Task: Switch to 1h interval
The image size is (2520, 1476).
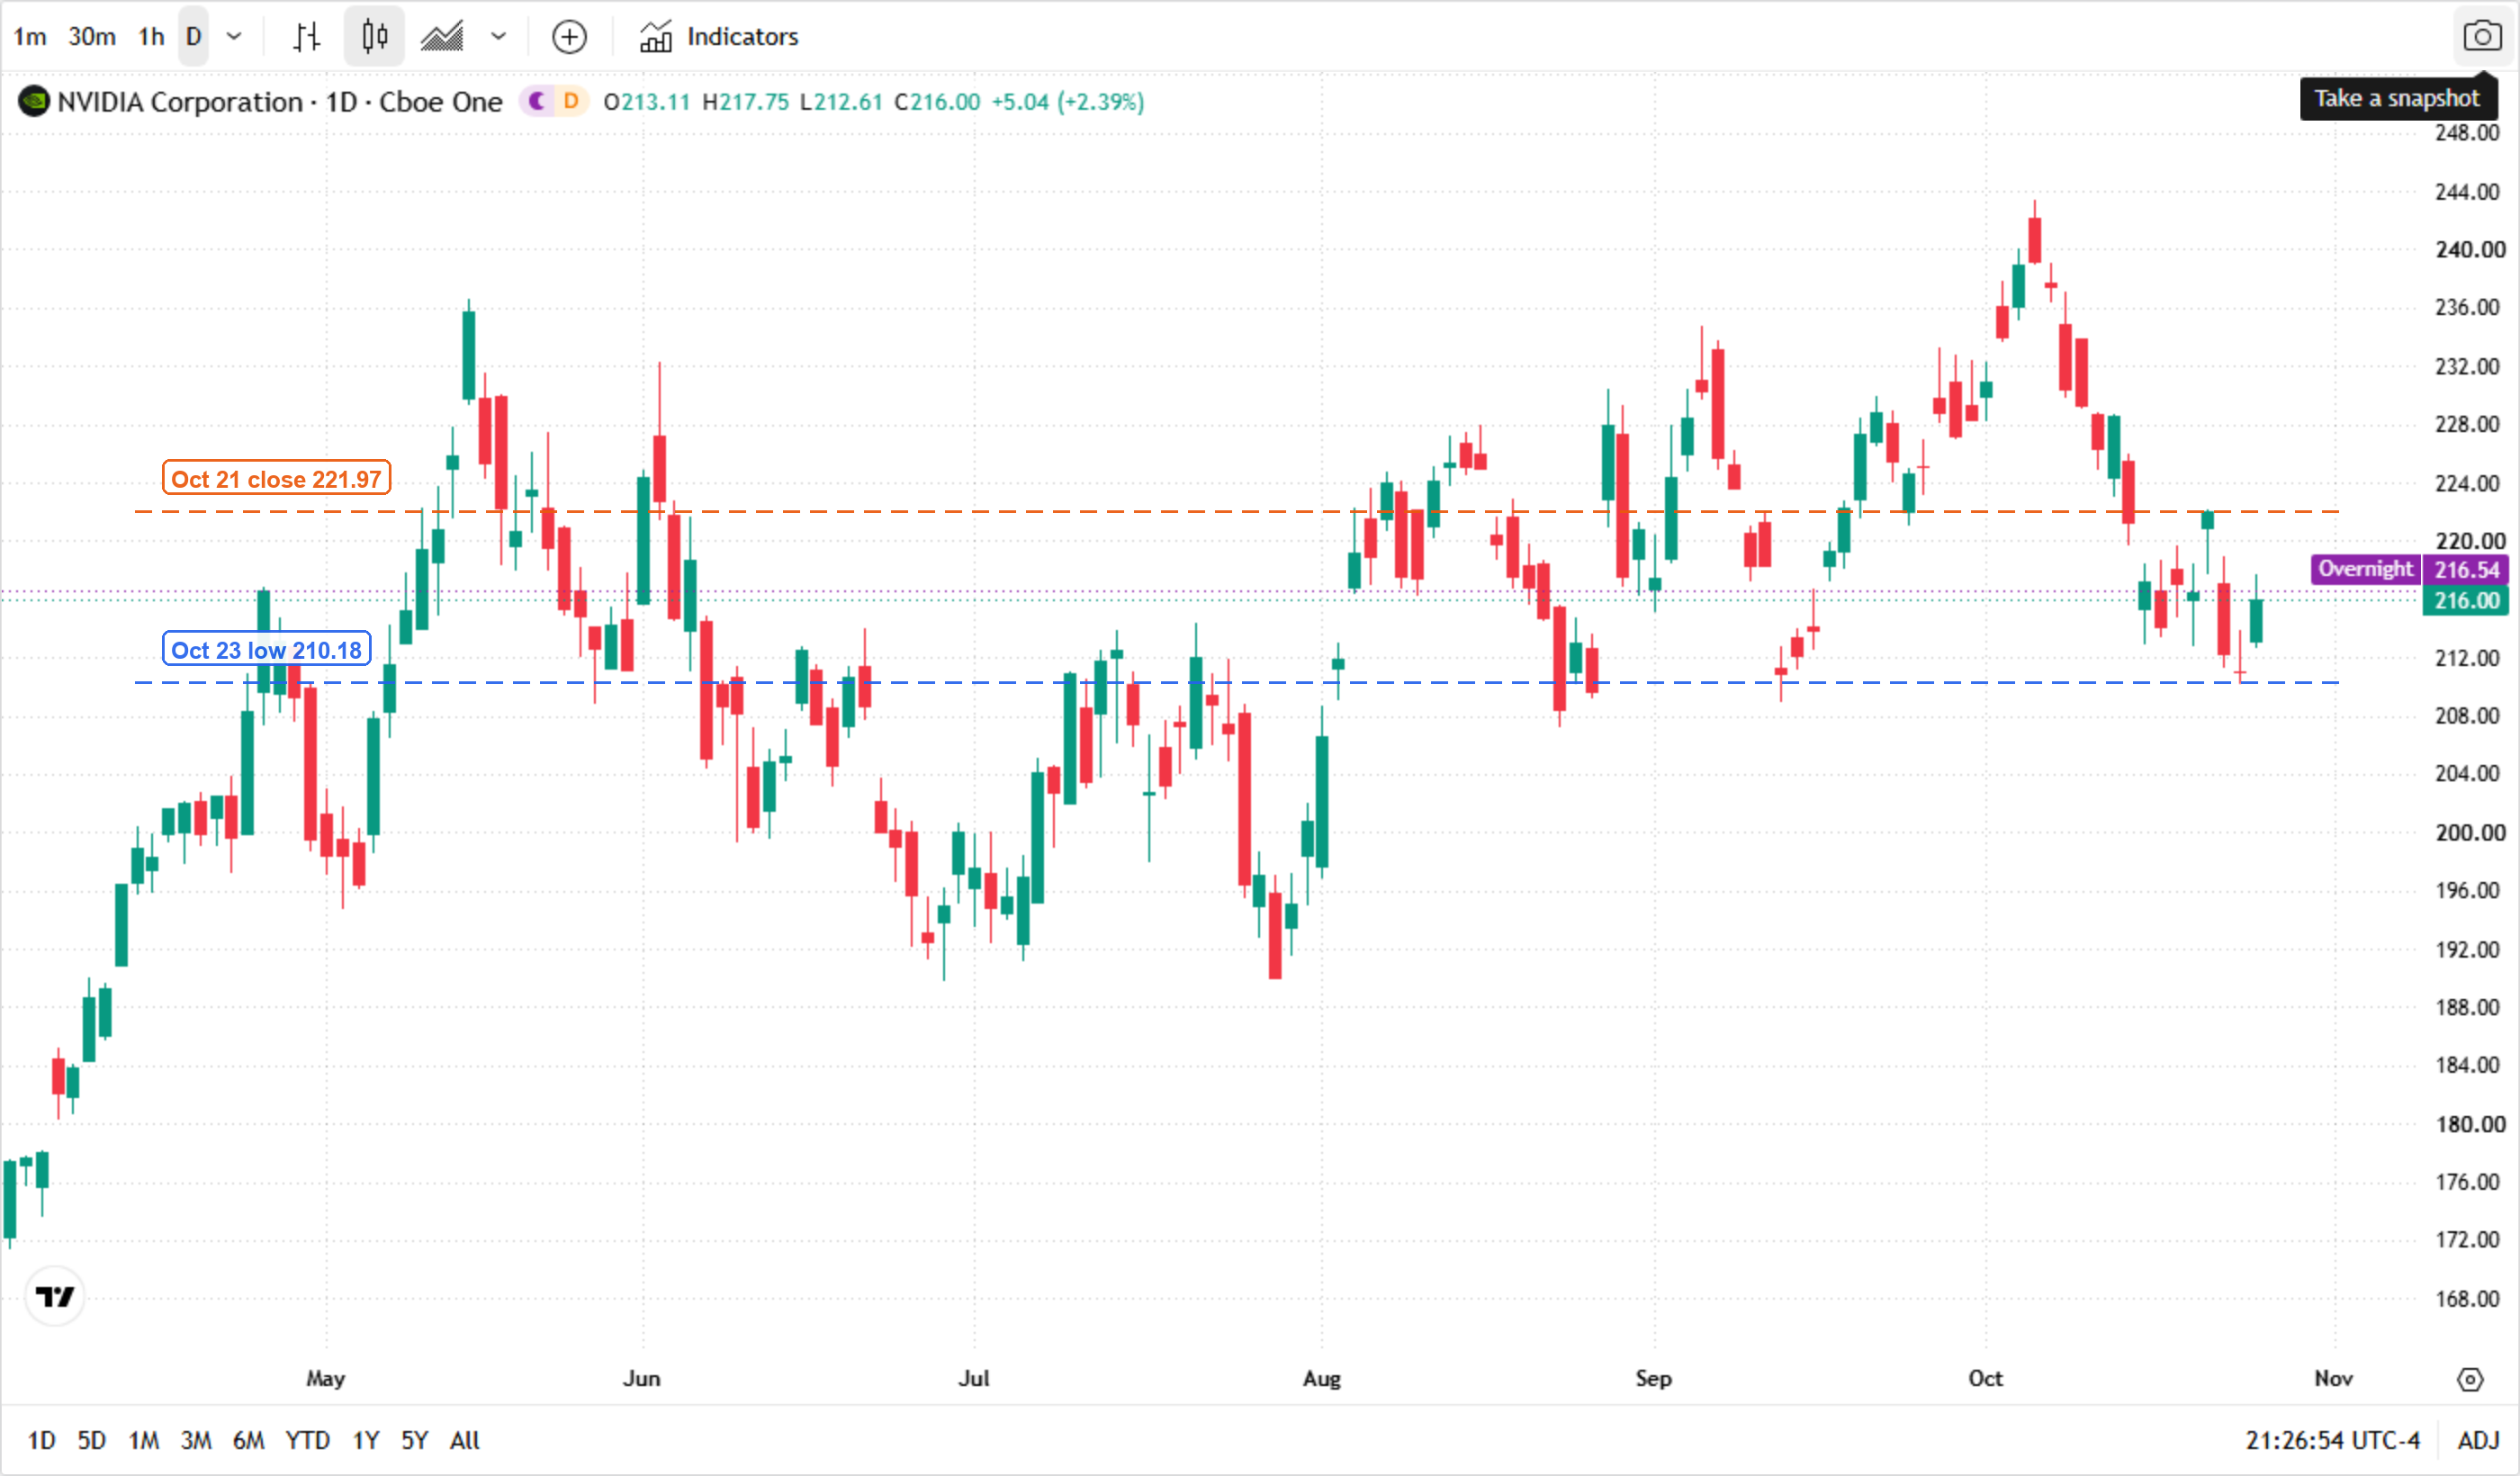Action: click(x=151, y=37)
